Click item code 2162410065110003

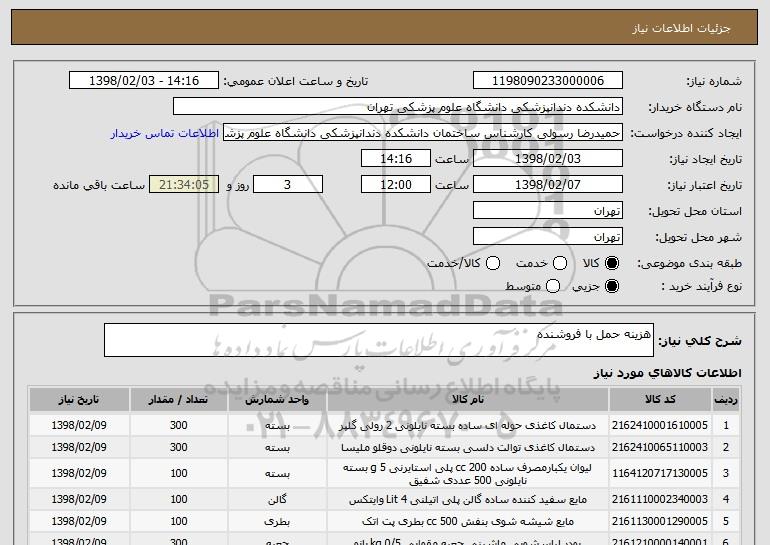pyautogui.click(x=660, y=447)
